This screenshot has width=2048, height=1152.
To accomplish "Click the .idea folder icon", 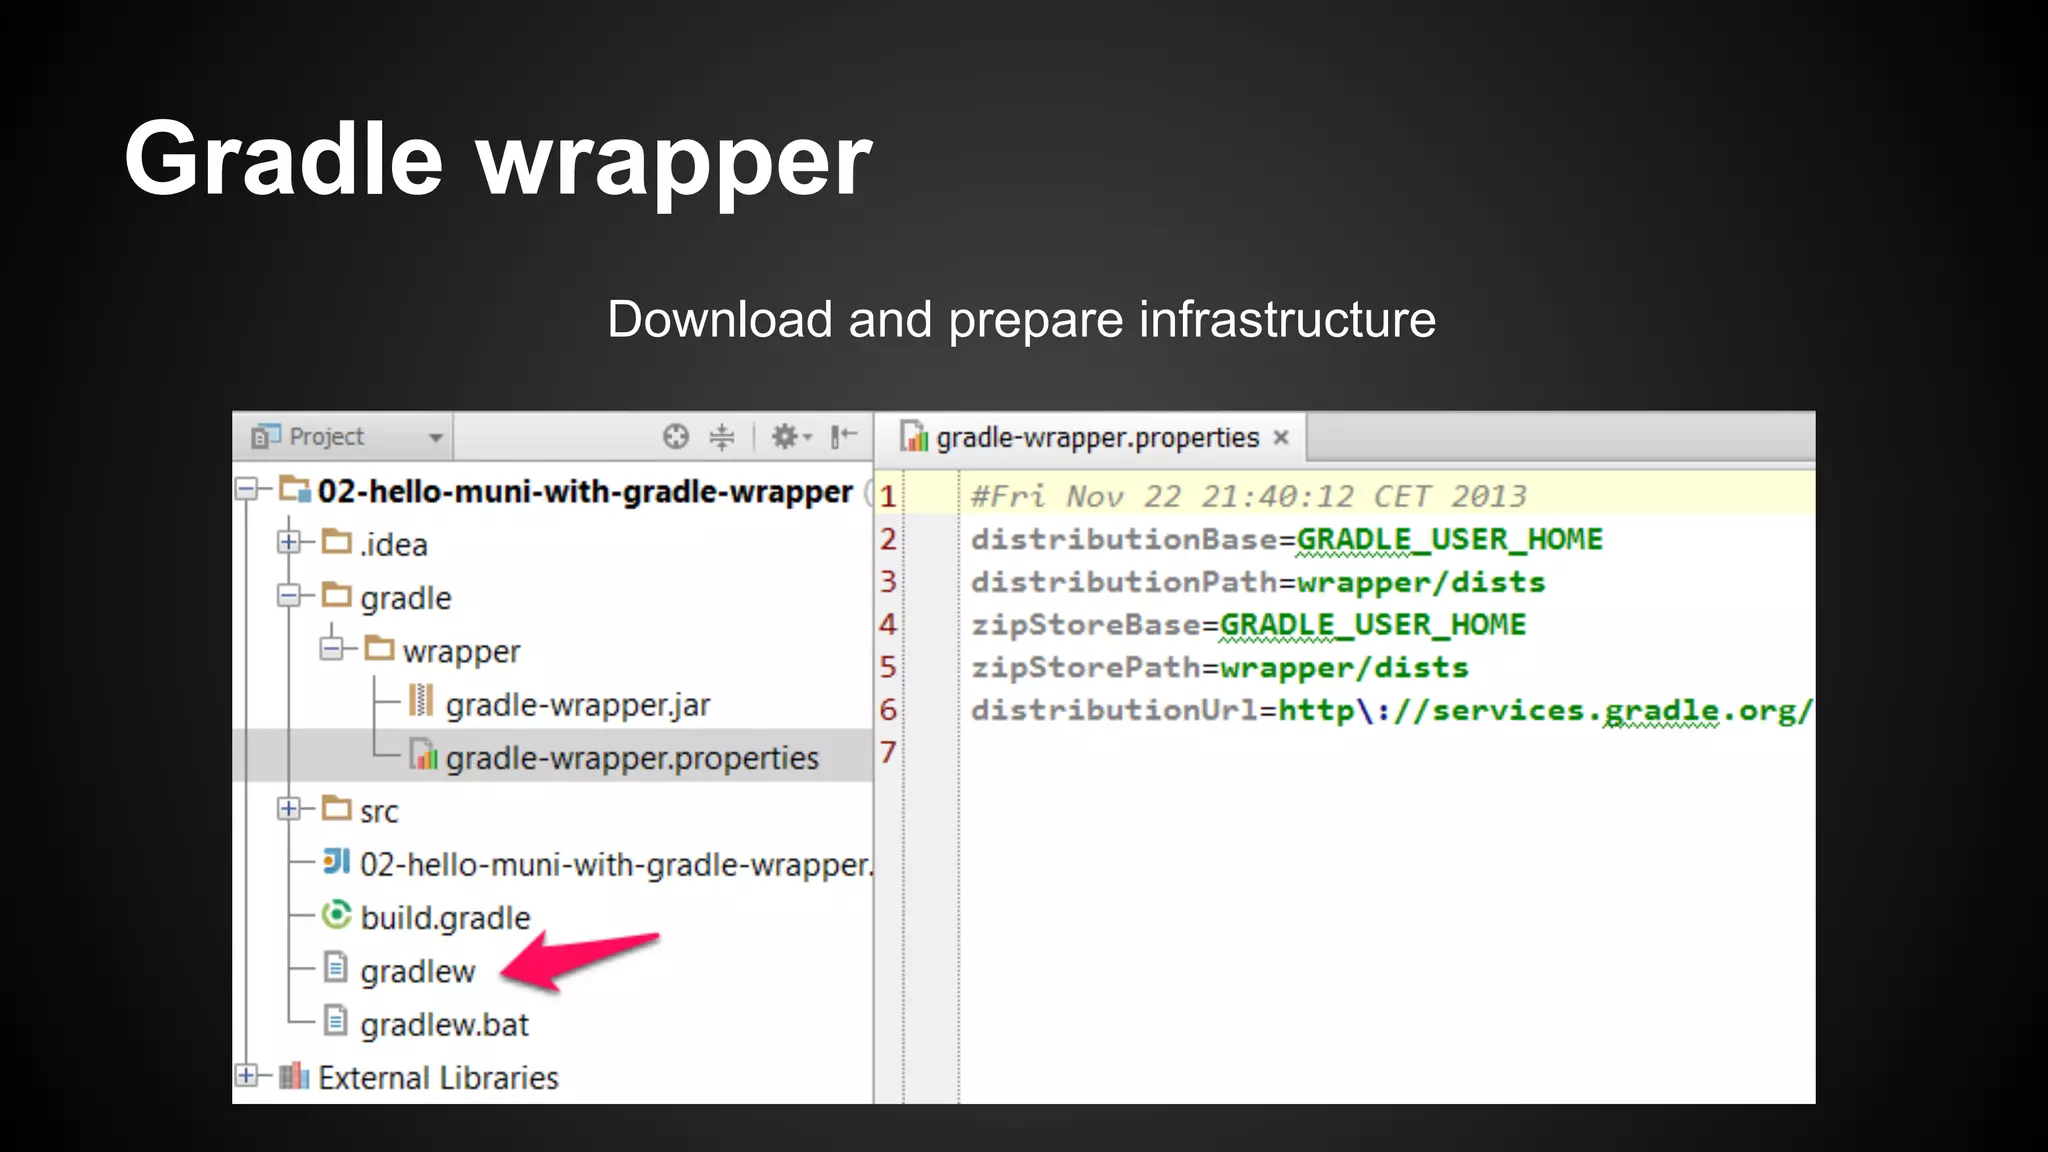I will [x=337, y=542].
